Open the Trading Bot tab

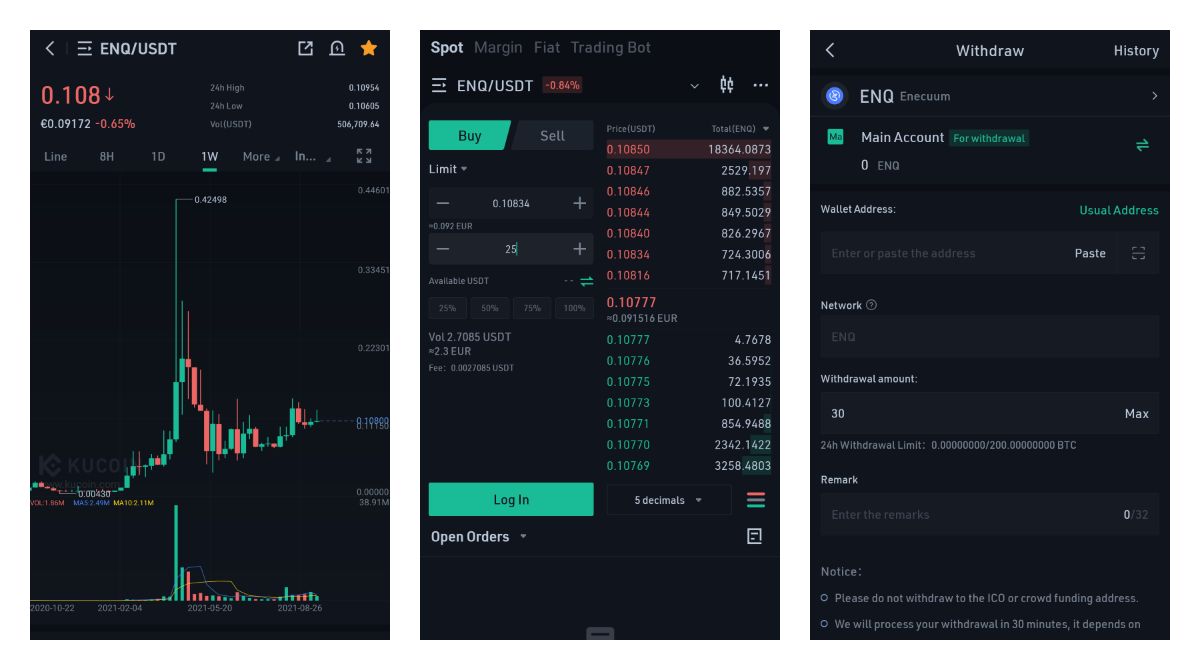[610, 48]
